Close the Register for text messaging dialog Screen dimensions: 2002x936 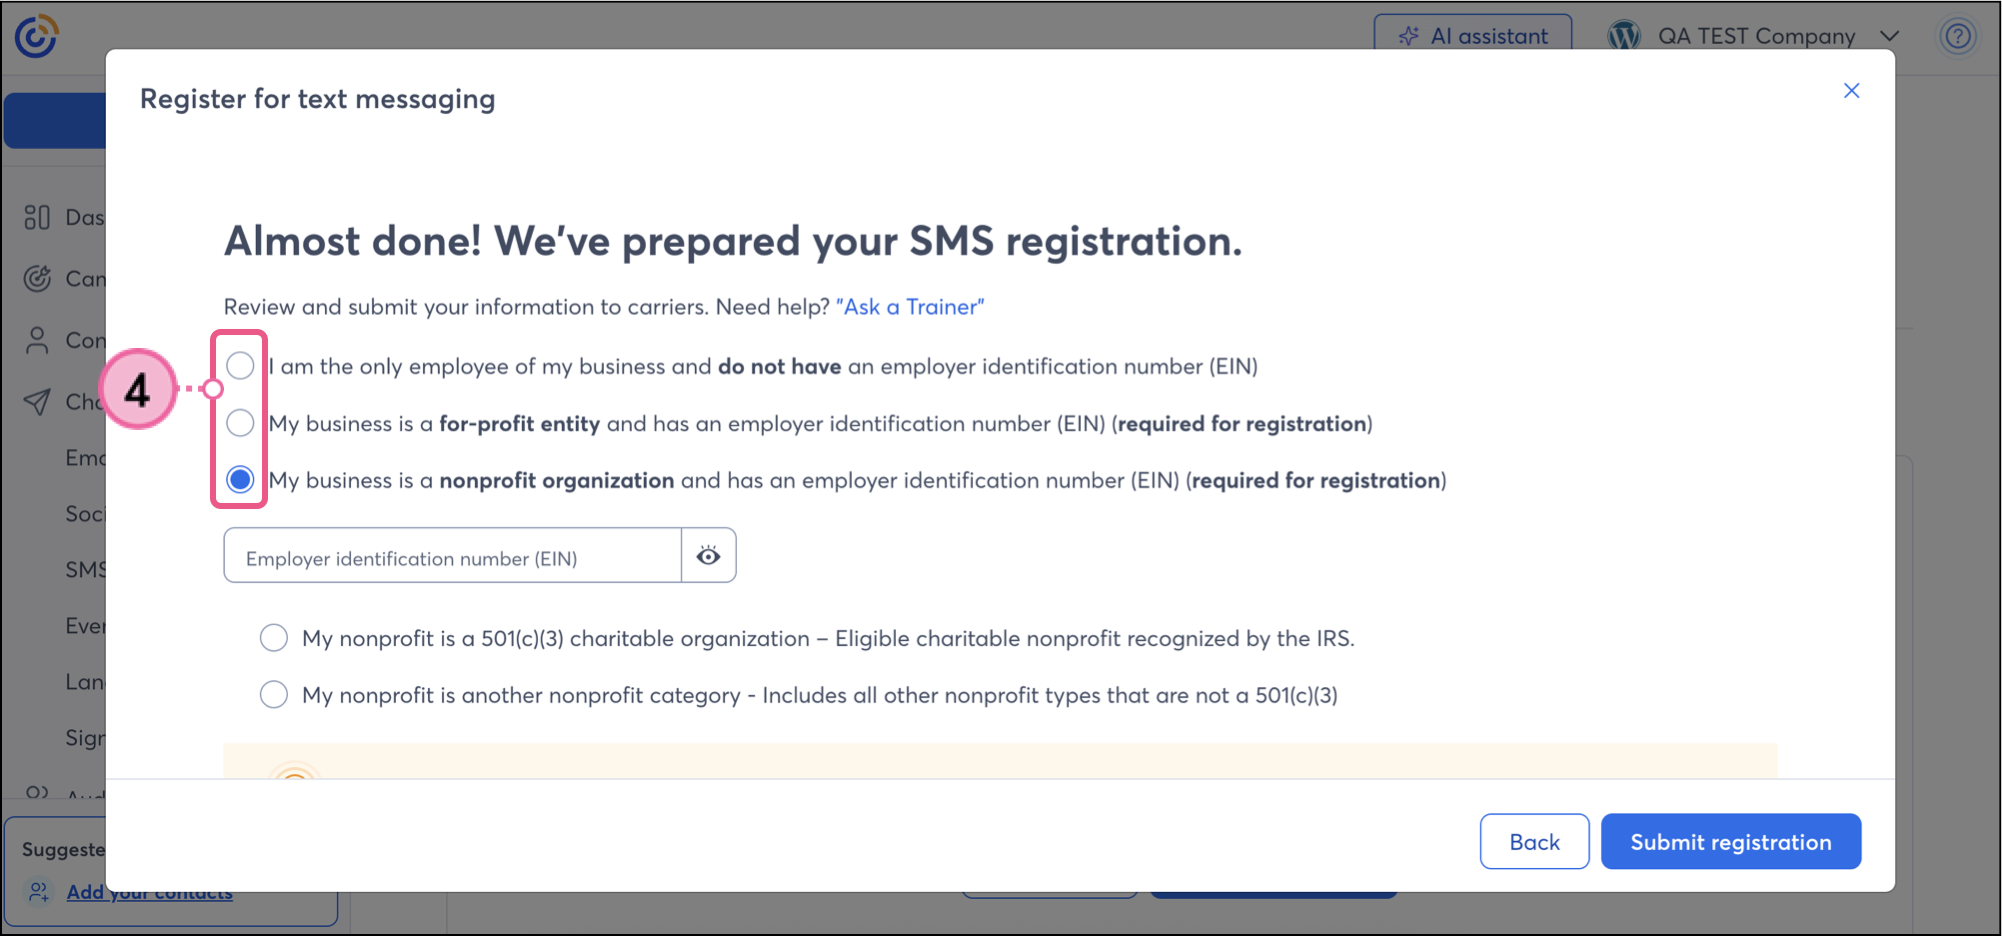1851,91
